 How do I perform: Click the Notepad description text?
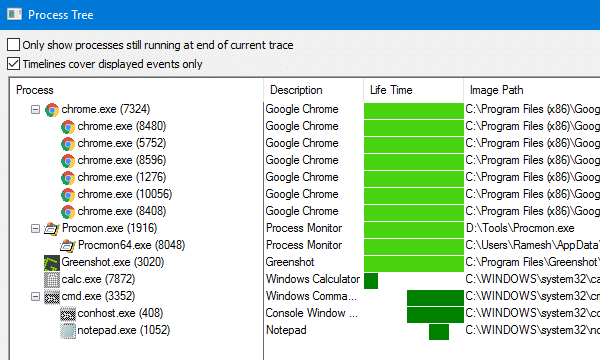pyautogui.click(x=286, y=330)
